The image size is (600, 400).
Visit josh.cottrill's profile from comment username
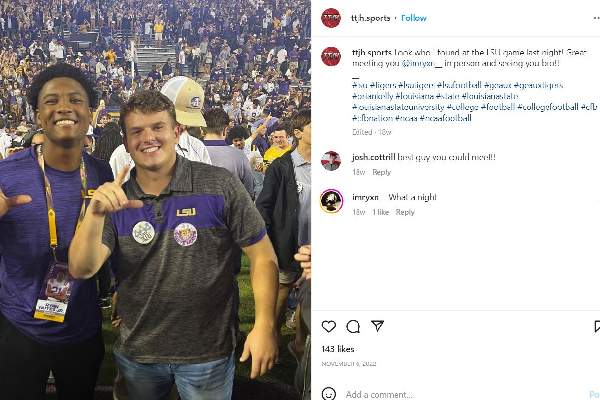coord(373,157)
